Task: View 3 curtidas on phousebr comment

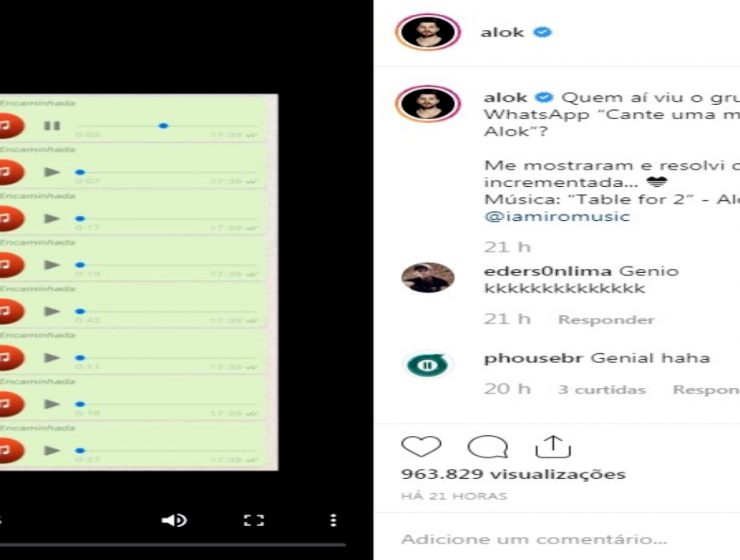Action: [602, 389]
